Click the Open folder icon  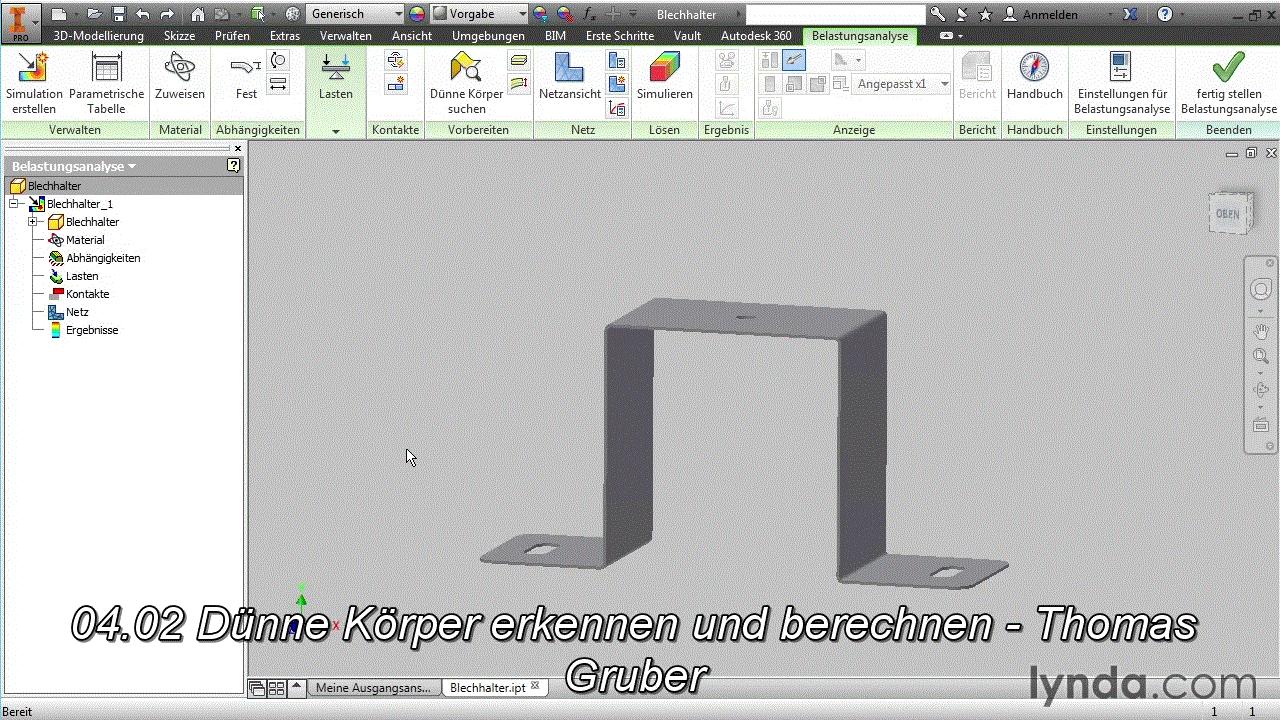click(x=94, y=14)
